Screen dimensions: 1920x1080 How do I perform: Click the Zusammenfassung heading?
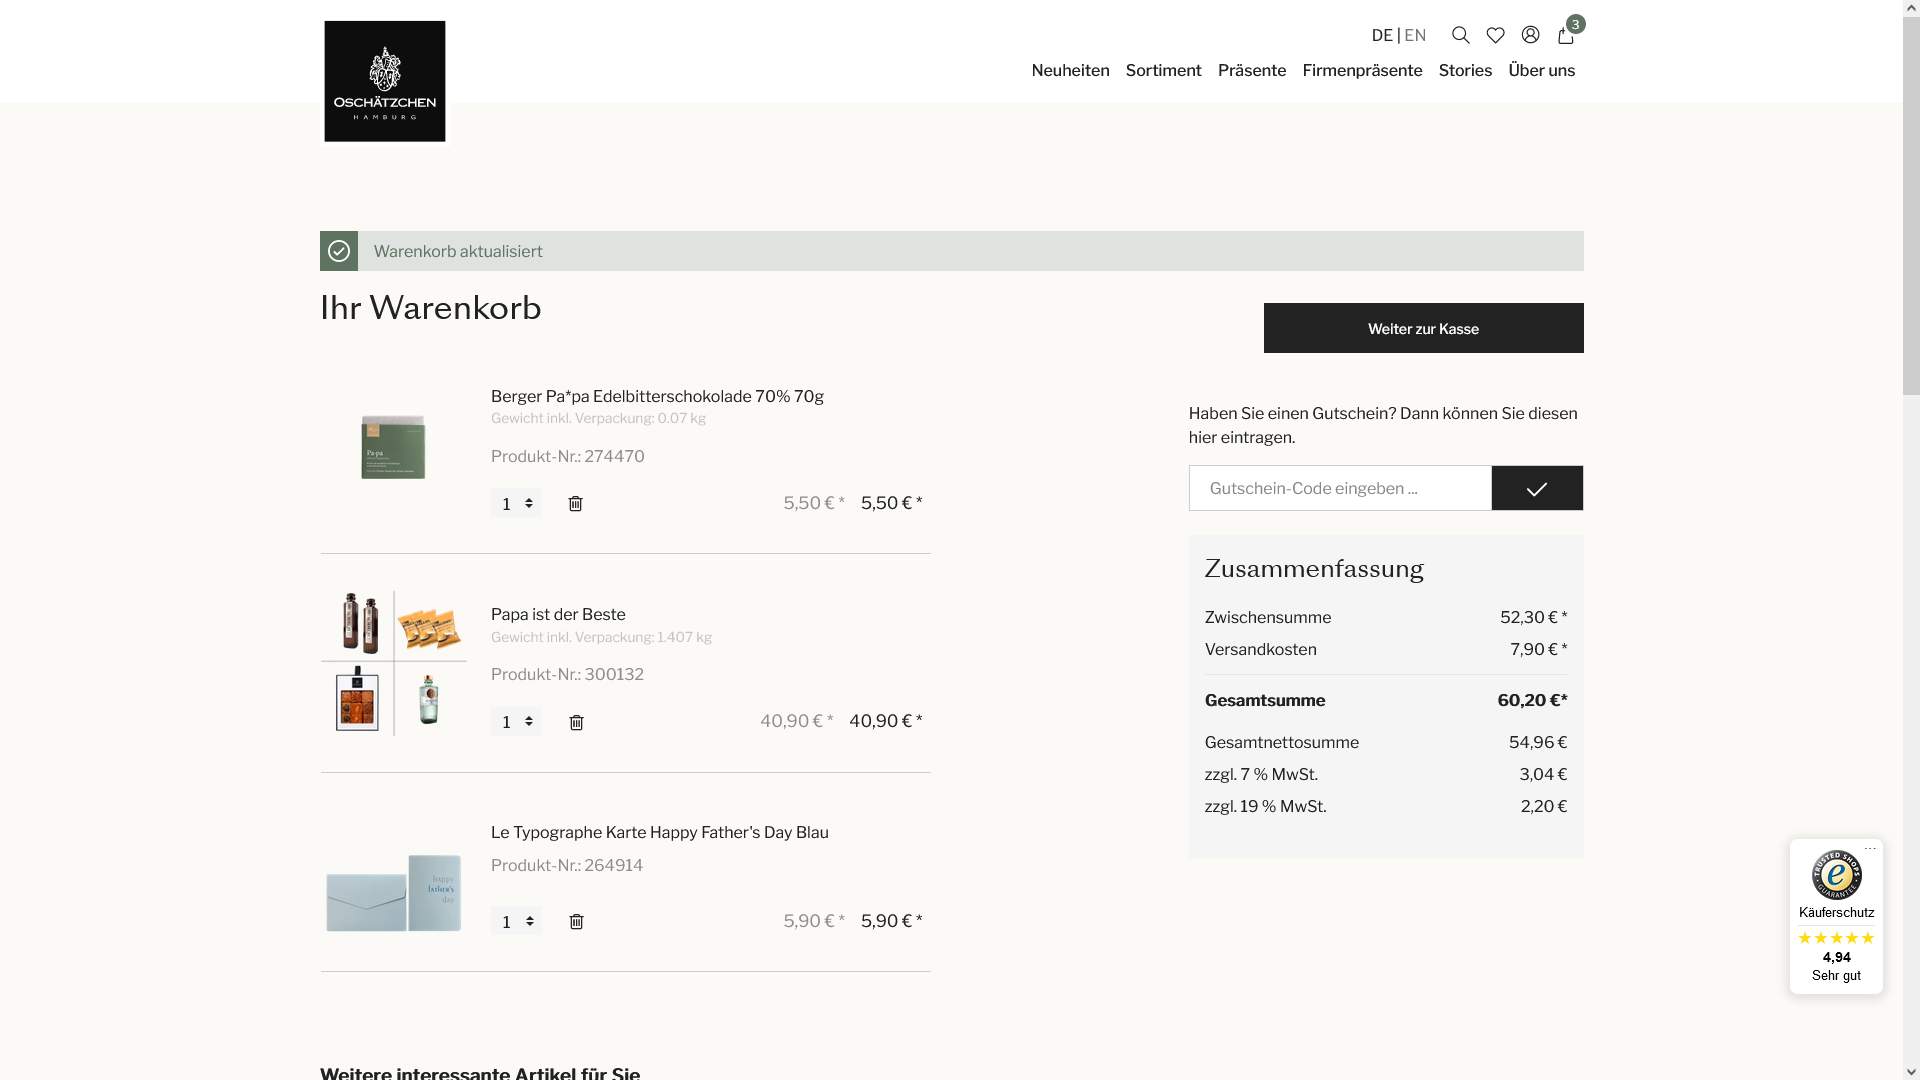pyautogui.click(x=1314, y=569)
